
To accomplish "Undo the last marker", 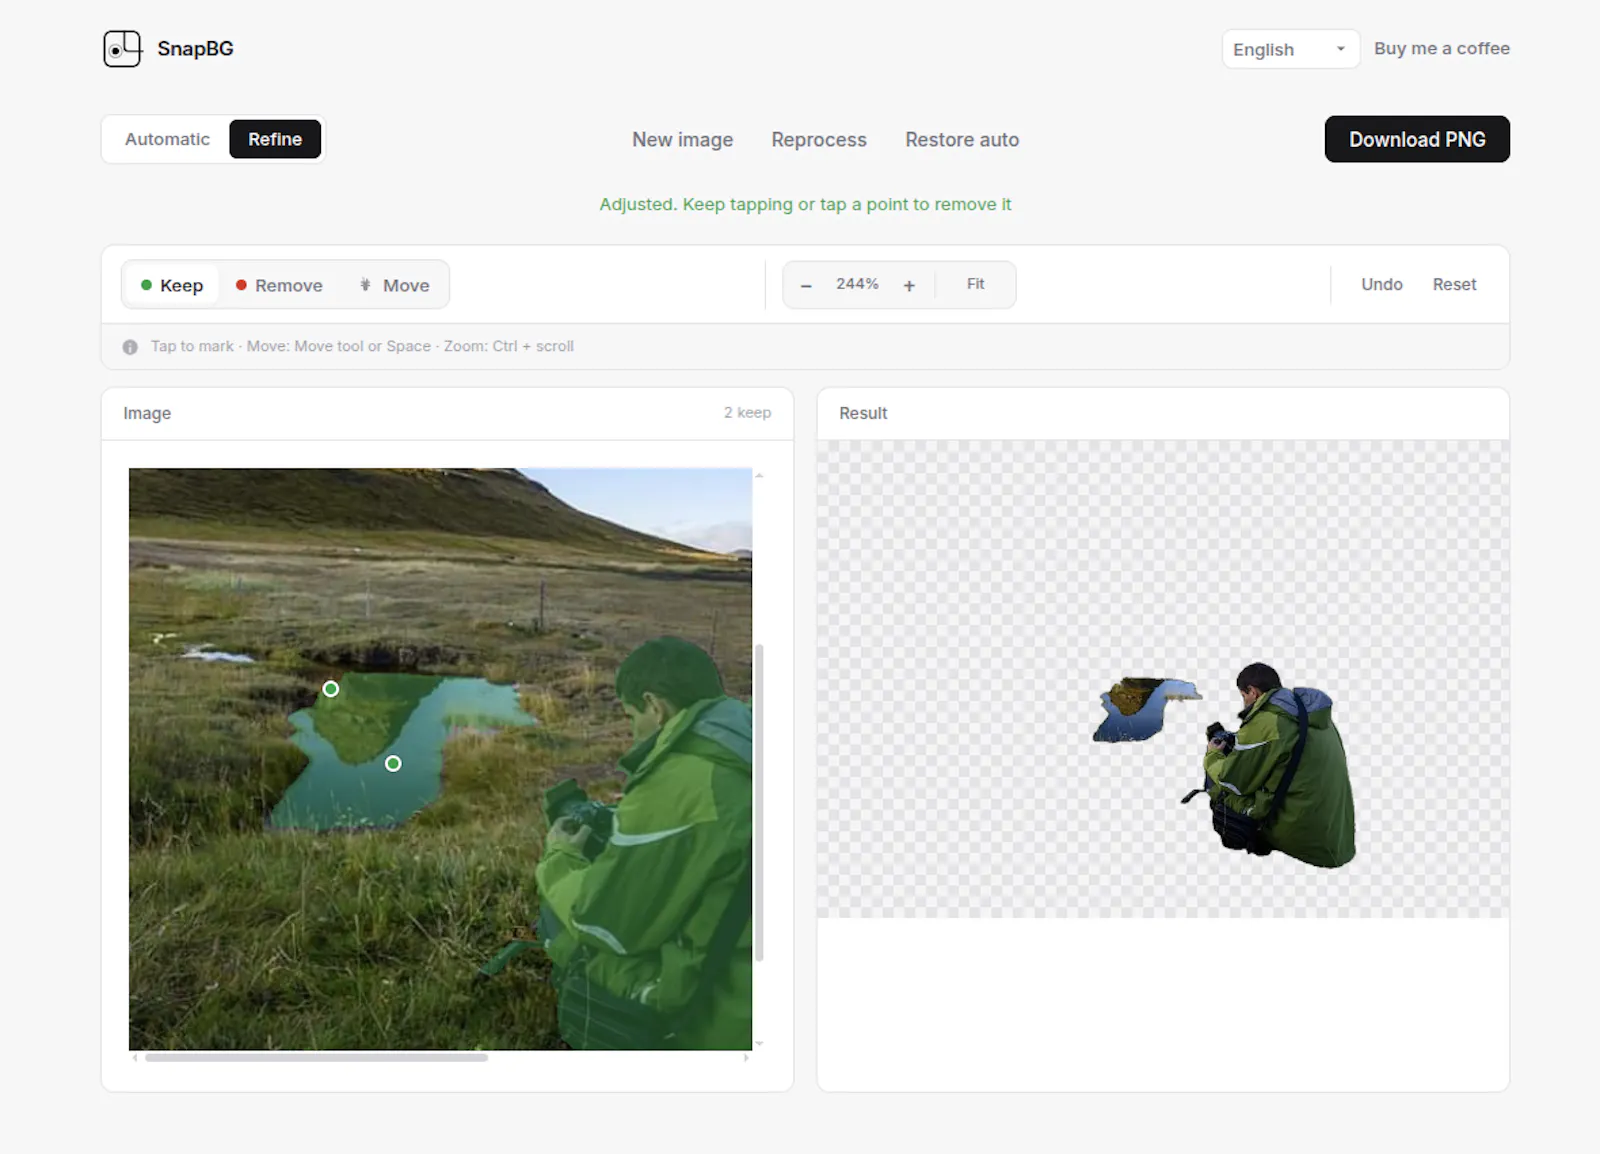I will coord(1381,284).
